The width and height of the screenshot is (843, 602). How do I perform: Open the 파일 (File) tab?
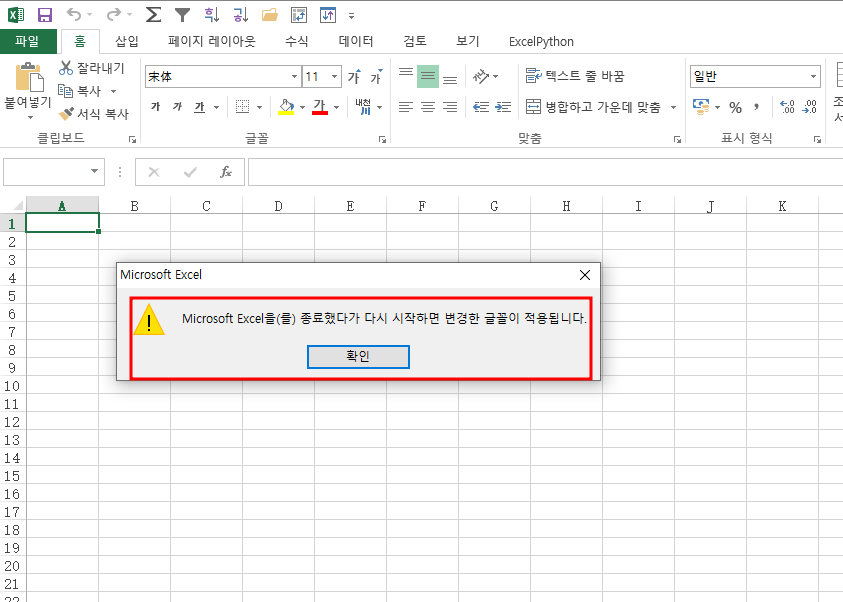click(x=28, y=41)
